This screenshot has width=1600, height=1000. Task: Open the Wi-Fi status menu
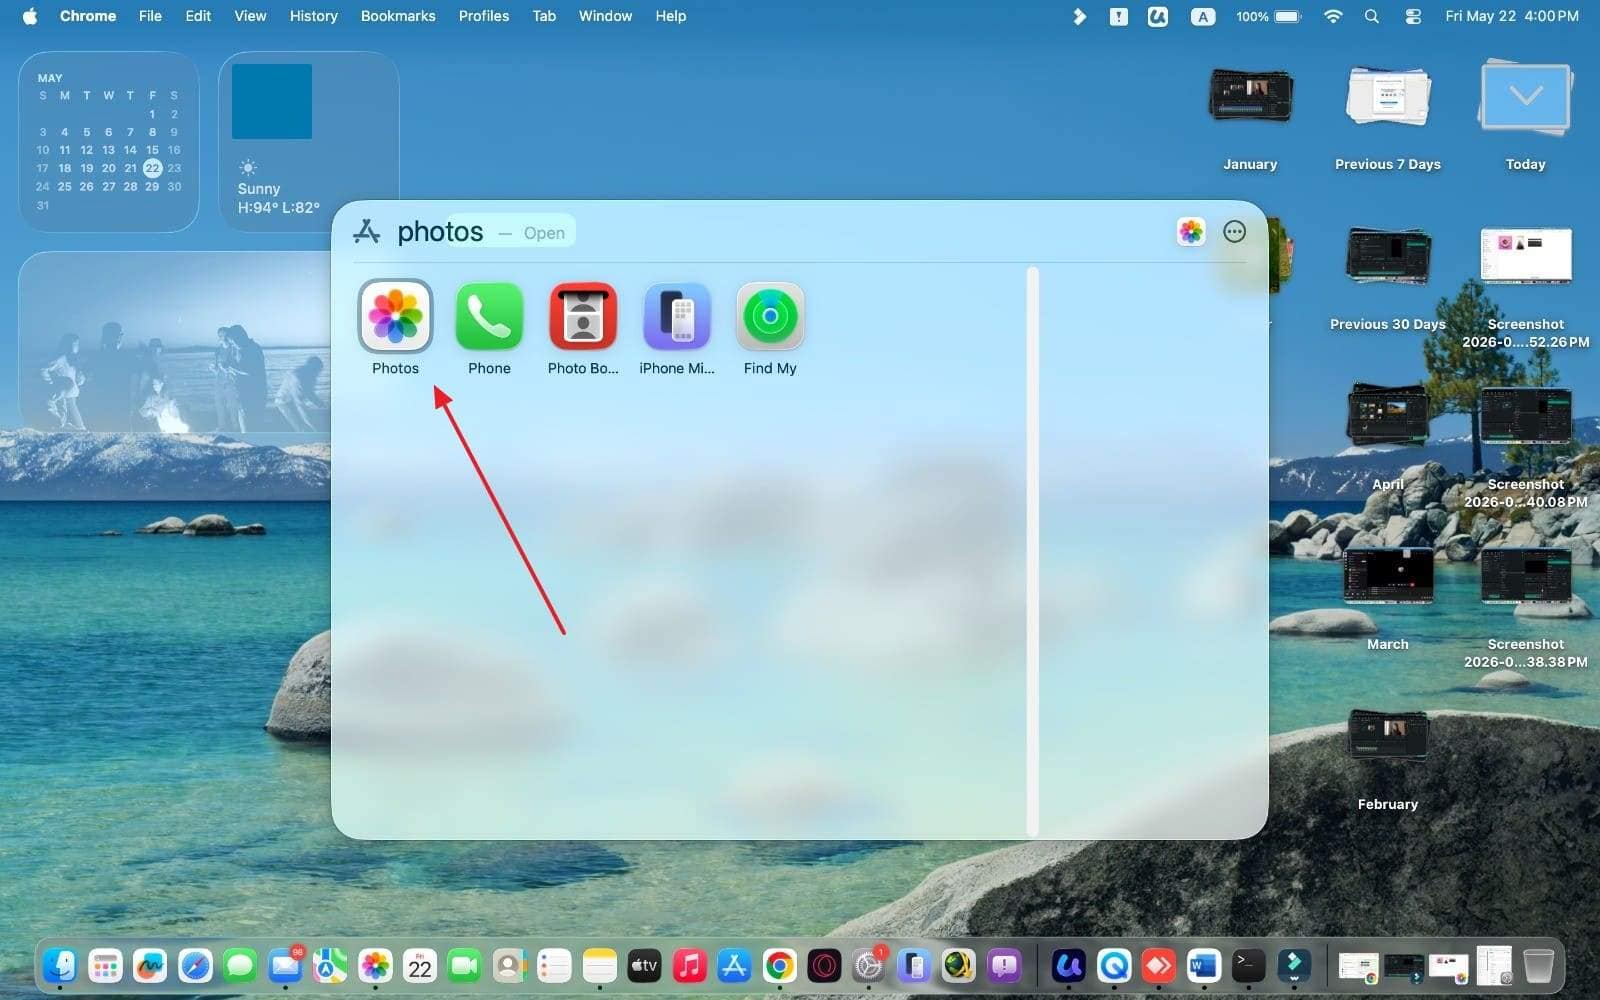(1332, 16)
